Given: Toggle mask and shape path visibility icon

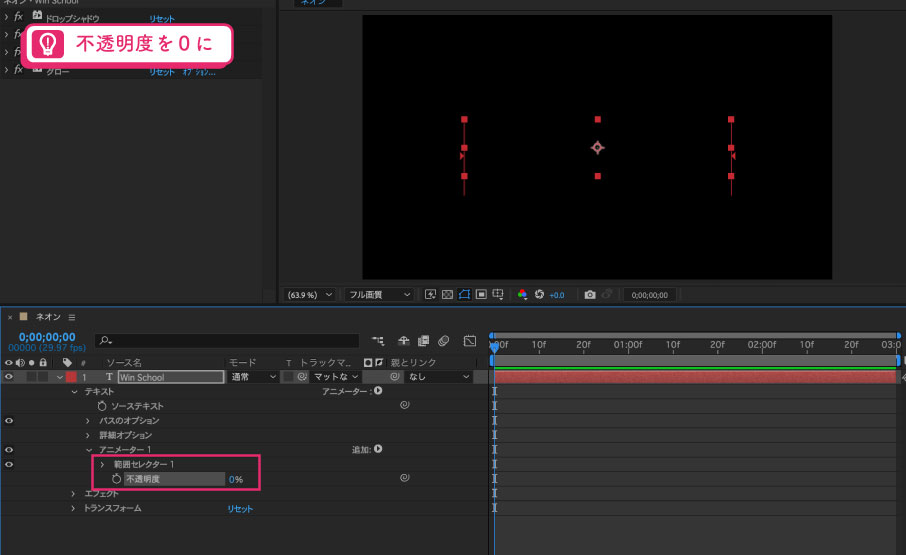Looking at the screenshot, I should pyautogui.click(x=464, y=295).
